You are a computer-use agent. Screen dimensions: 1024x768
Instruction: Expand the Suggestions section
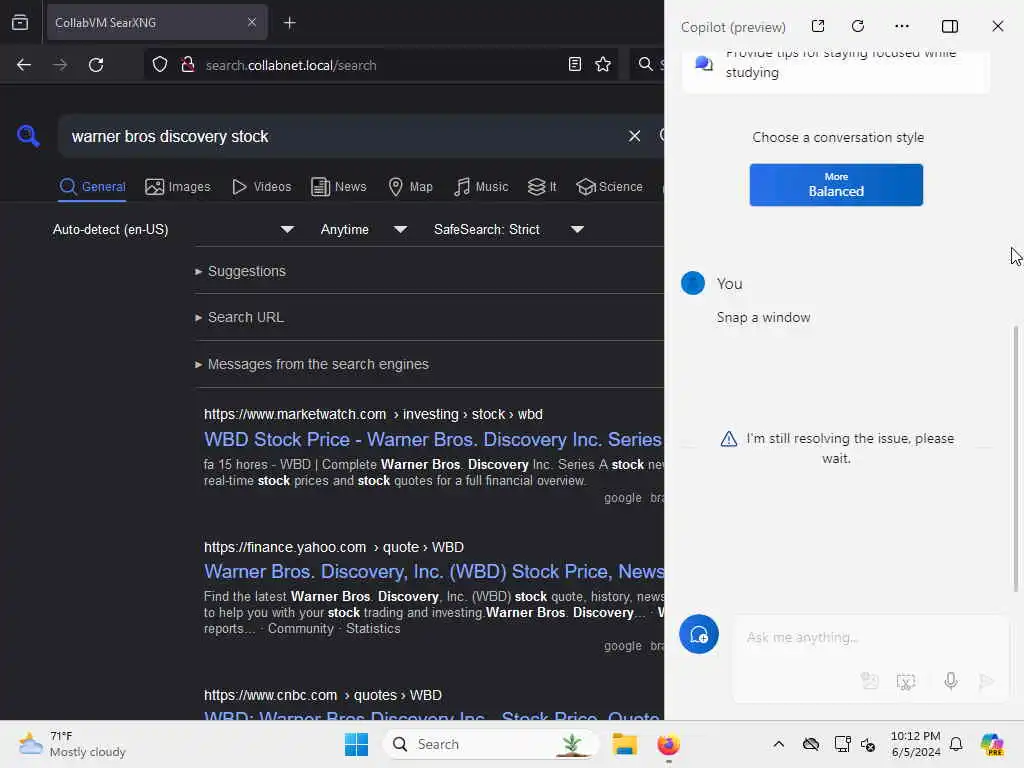pyautogui.click(x=240, y=271)
